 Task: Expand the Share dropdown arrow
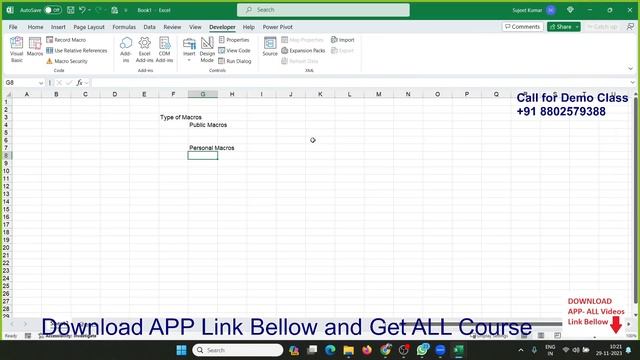[x=577, y=27]
